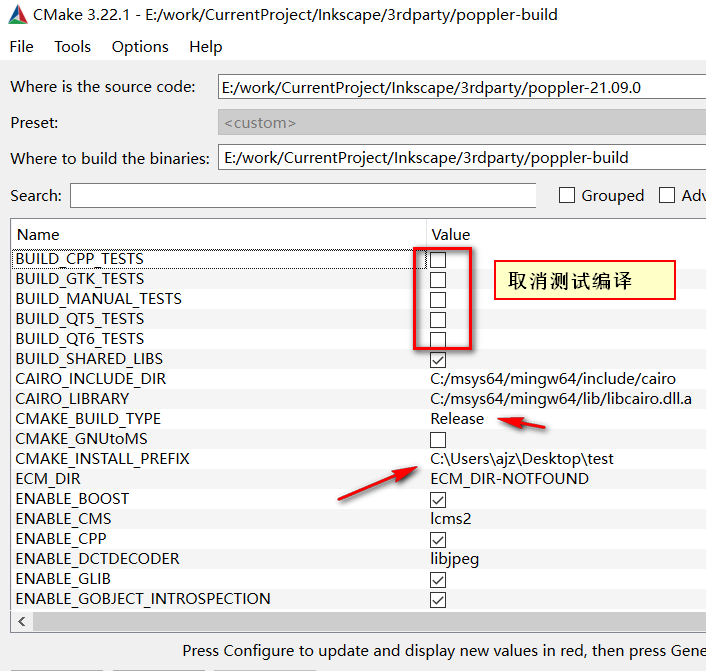Select the CMAKE_BUILD_TYPE row name
Screen dimensions: 706x671
pyautogui.click(x=88, y=419)
